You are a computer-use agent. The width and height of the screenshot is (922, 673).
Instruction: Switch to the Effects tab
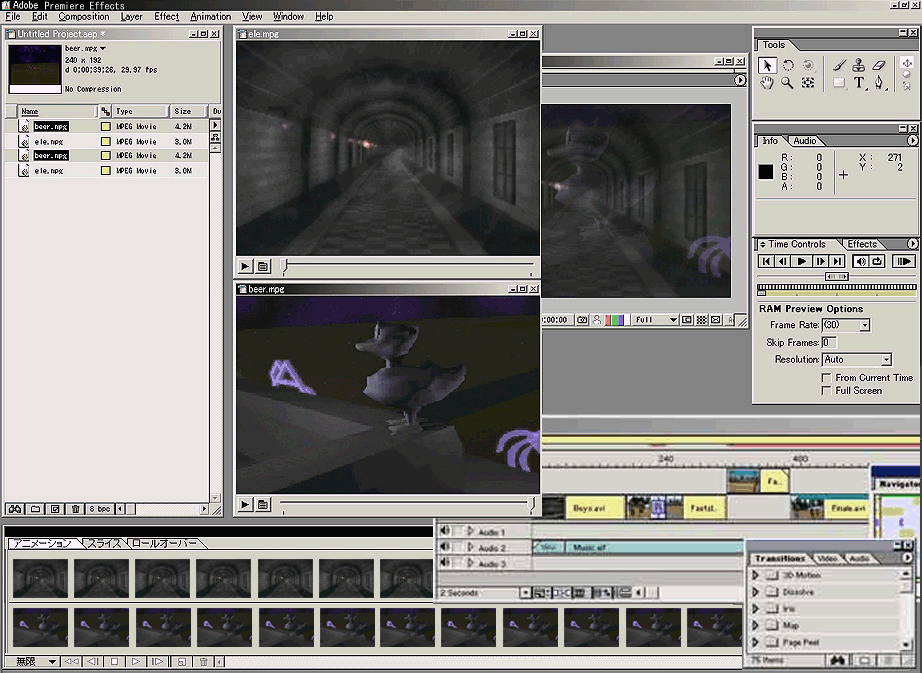pyautogui.click(x=862, y=244)
